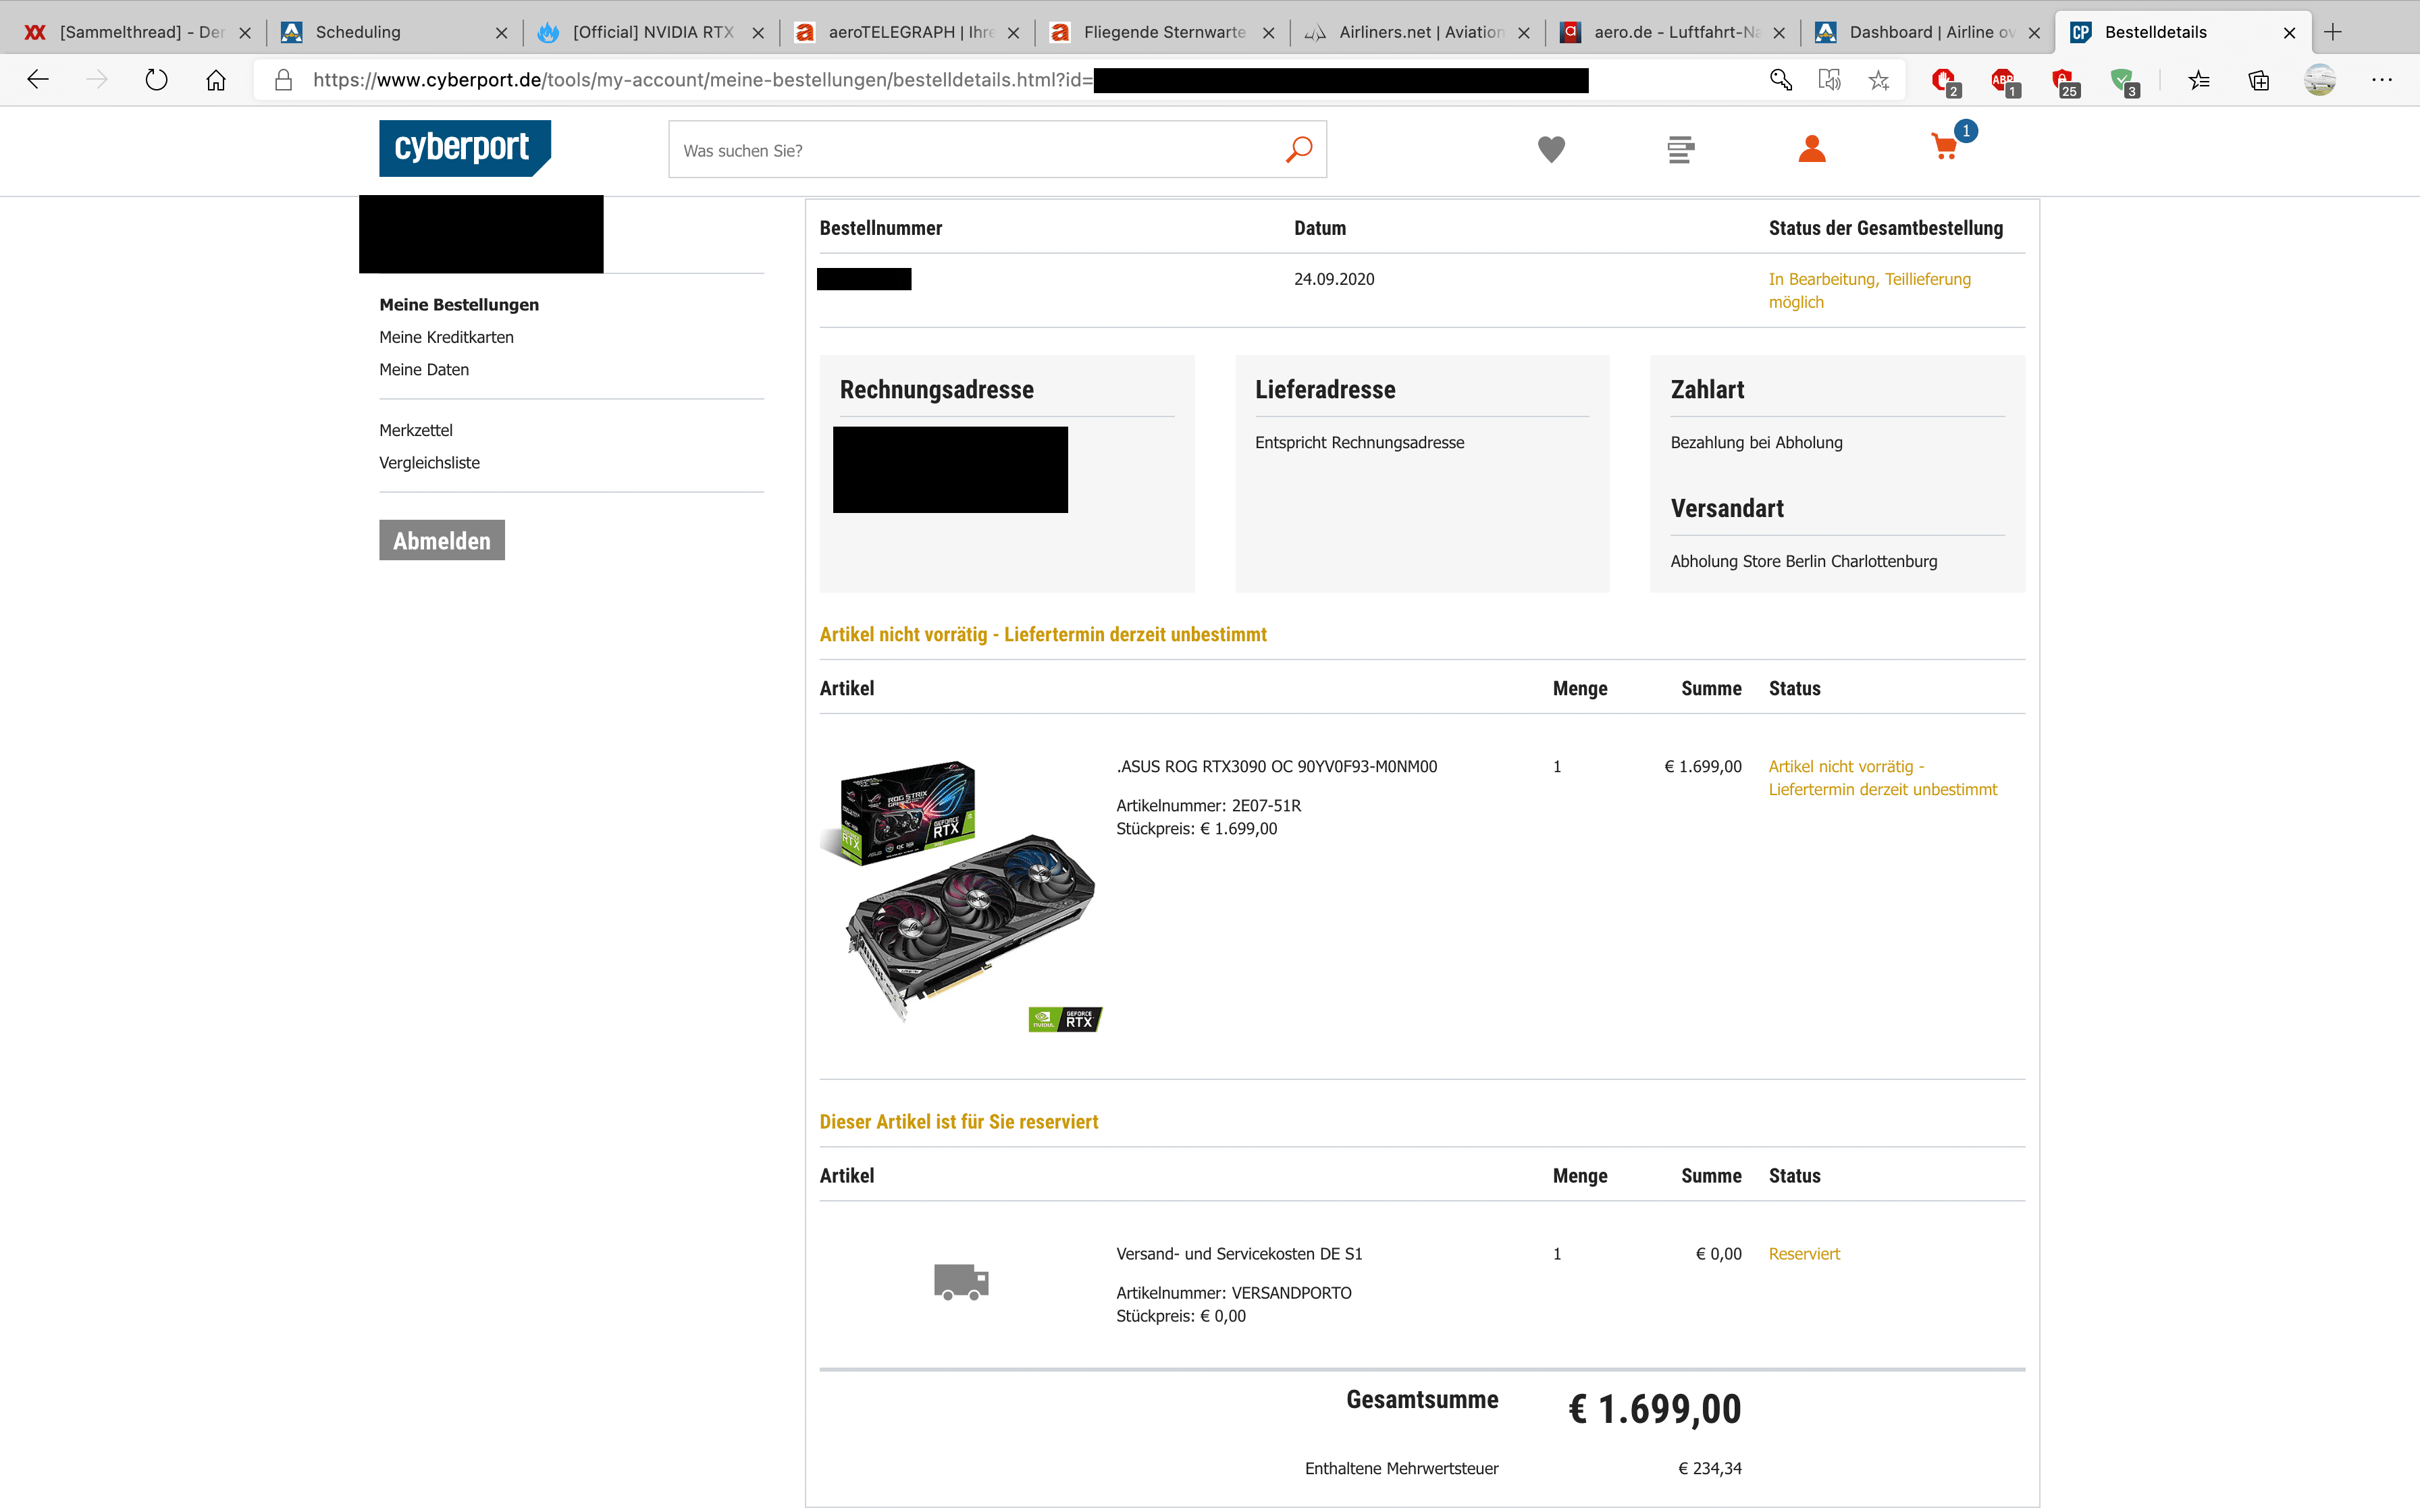This screenshot has height=1512, width=2420.
Task: Click the grey delivery truck icon
Action: point(961,1281)
